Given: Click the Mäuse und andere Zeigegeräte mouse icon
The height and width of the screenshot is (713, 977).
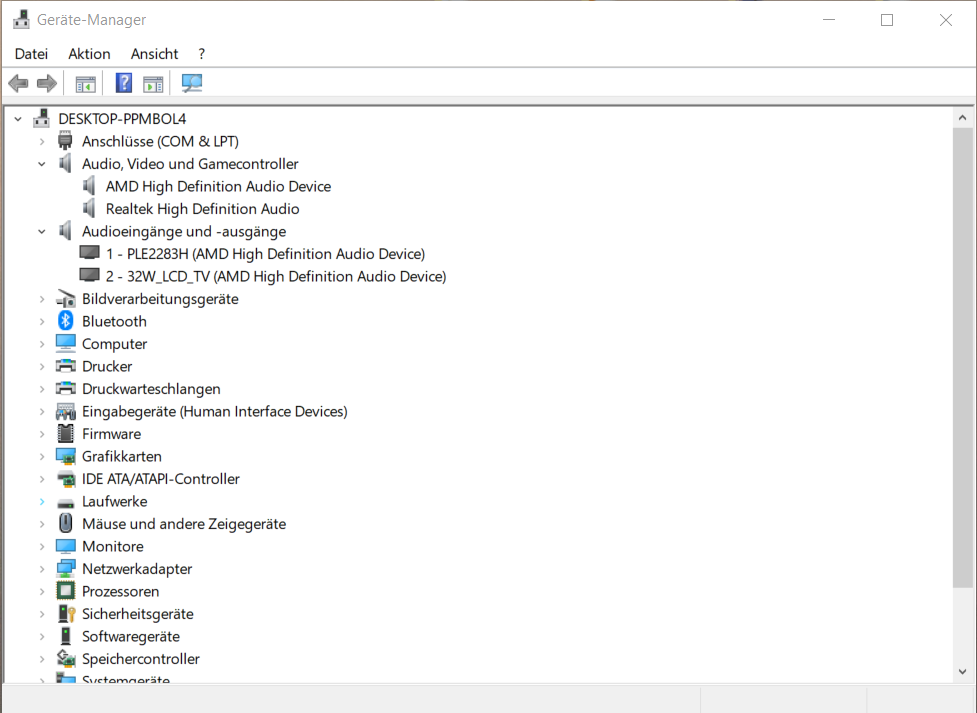Looking at the screenshot, I should click(x=65, y=523).
